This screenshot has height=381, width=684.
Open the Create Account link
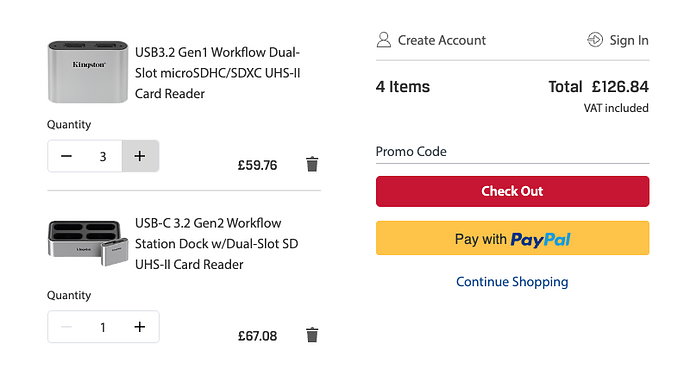coord(441,40)
